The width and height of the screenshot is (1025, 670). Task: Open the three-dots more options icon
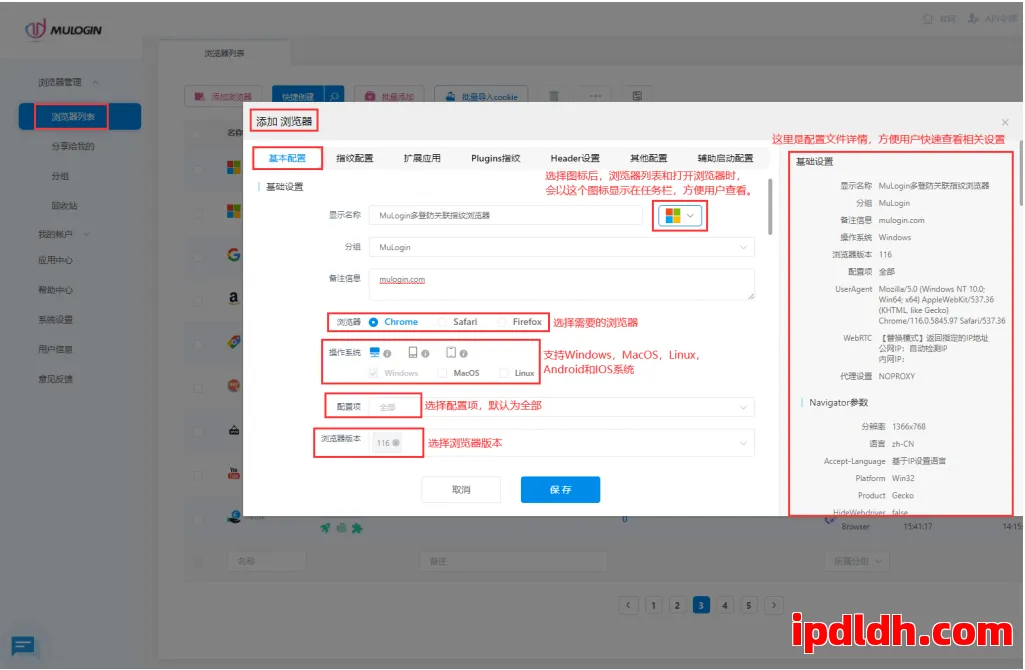[x=596, y=96]
